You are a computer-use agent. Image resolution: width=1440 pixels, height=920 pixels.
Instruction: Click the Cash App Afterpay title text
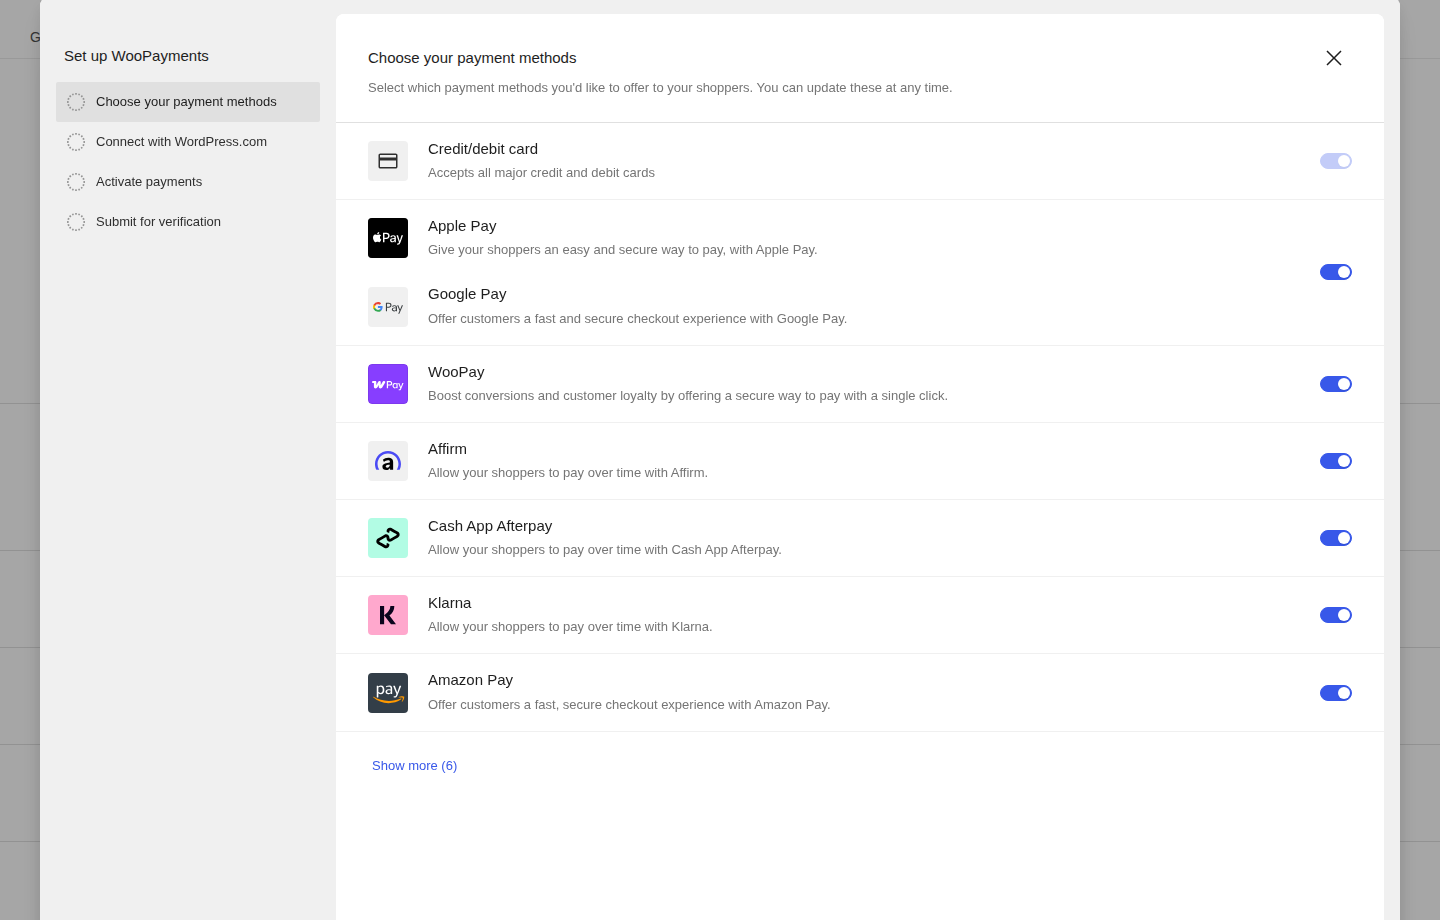tap(490, 526)
